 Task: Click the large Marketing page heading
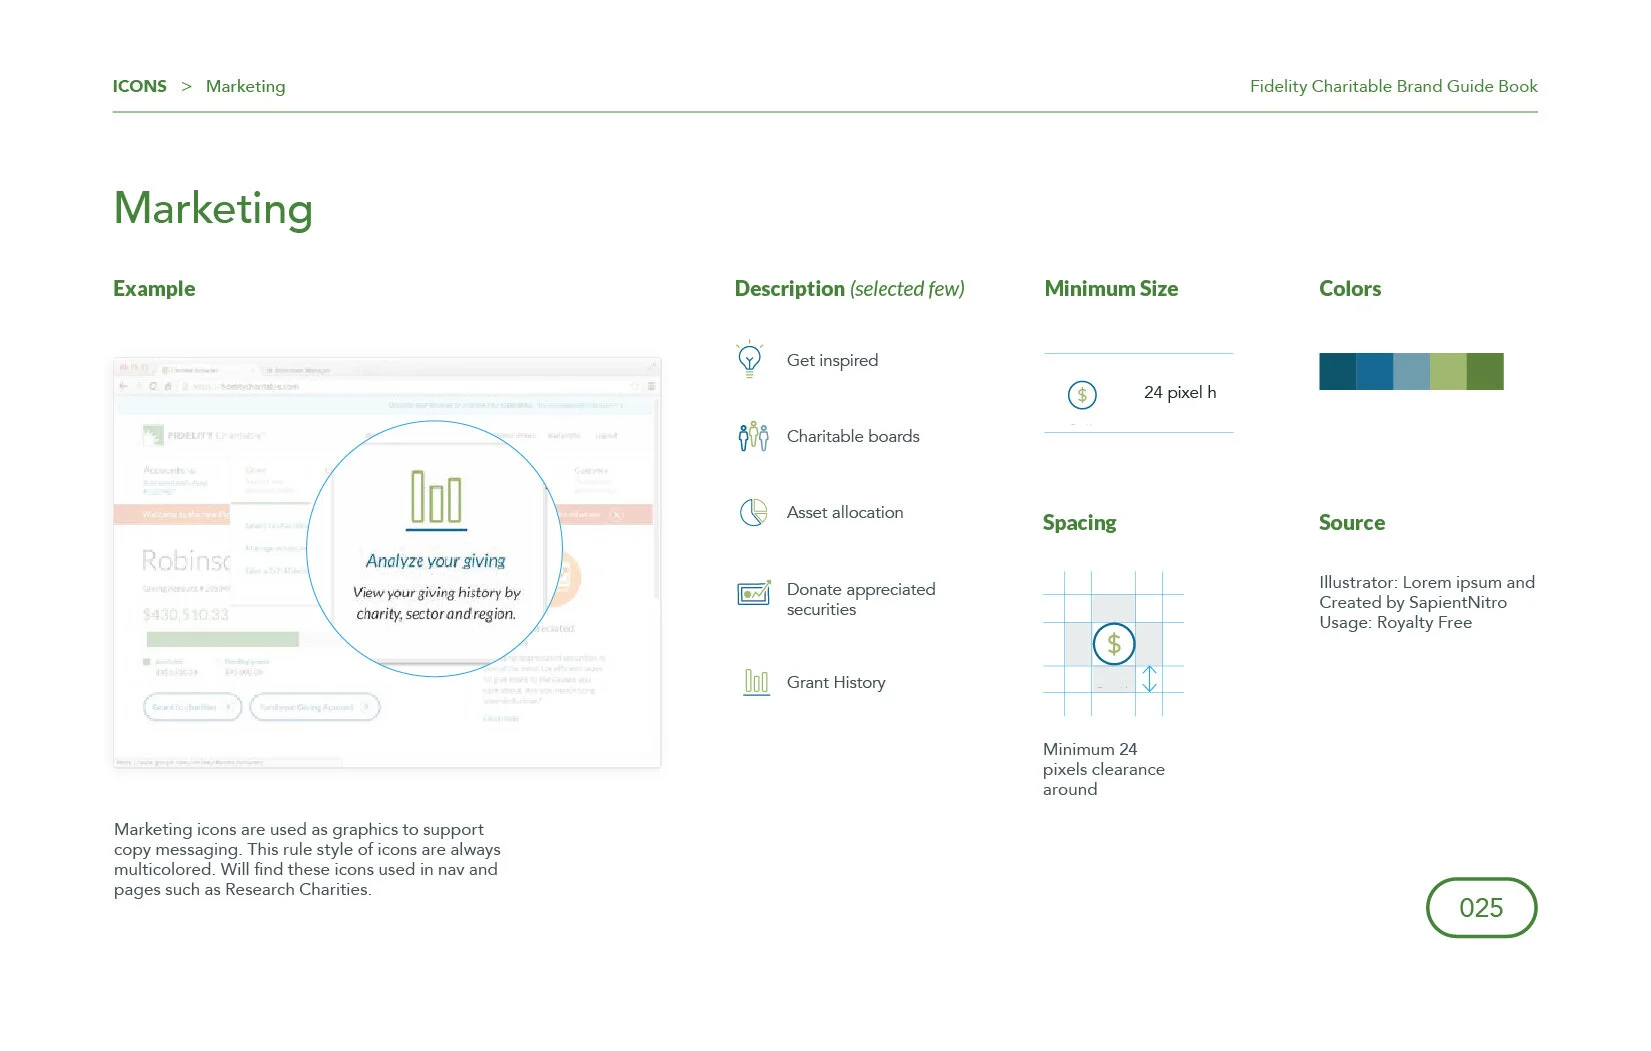[x=213, y=208]
